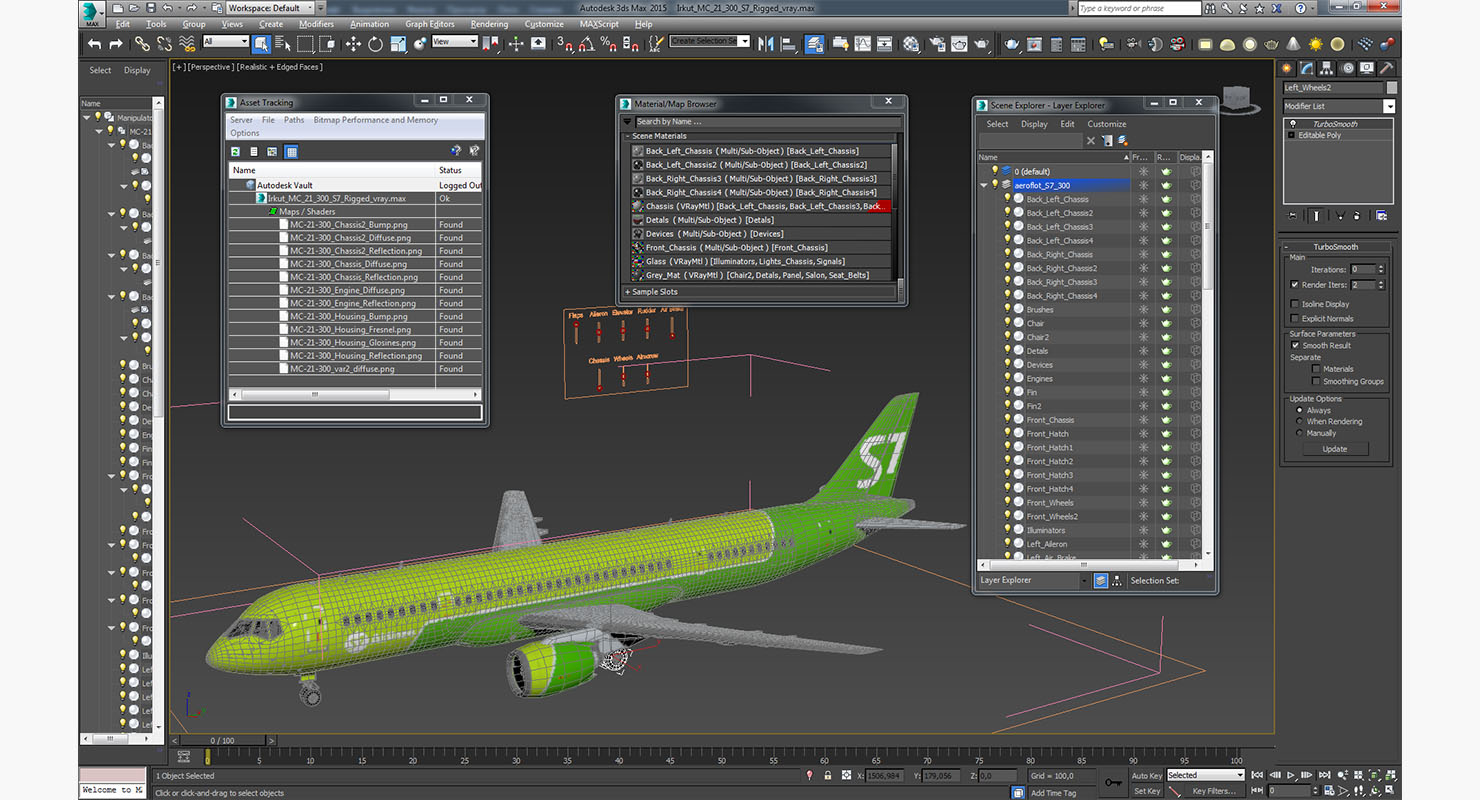Select the Always update radio button

coord(1299,410)
